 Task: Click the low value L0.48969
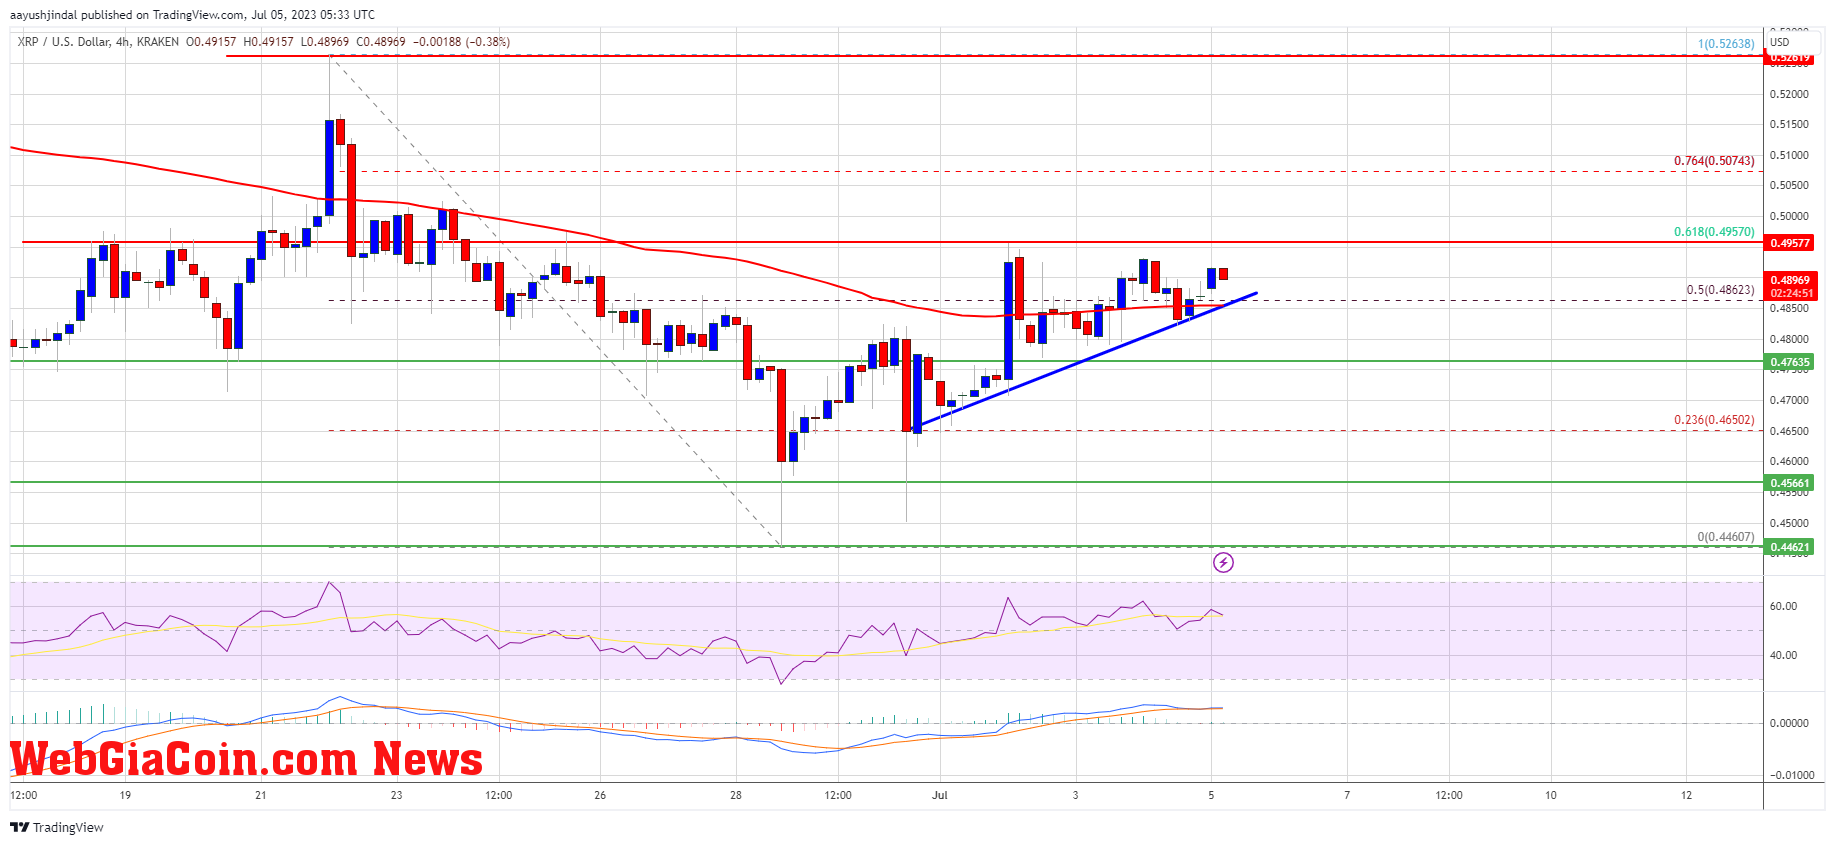point(325,42)
